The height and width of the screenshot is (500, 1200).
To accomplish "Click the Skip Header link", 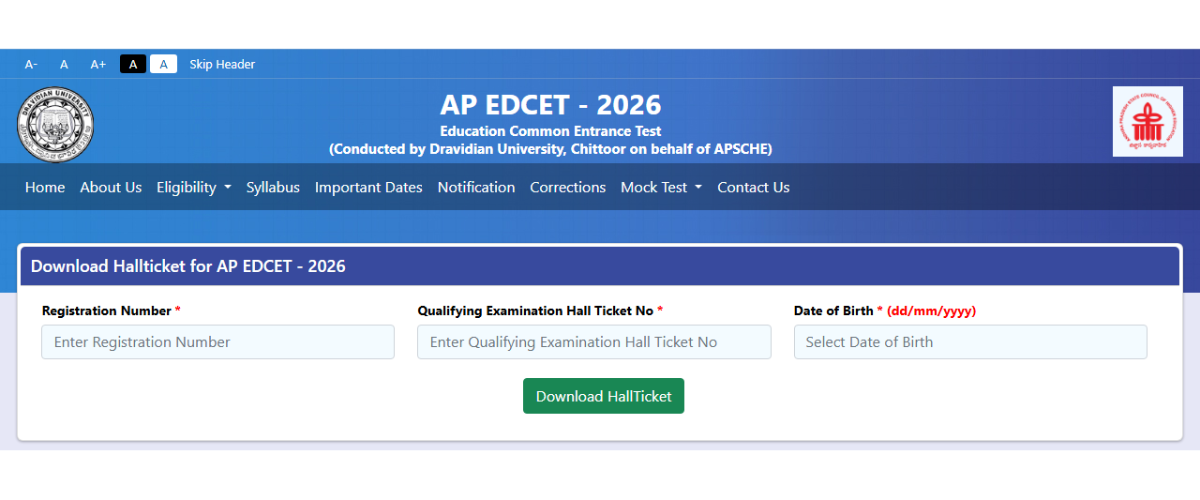I will click(222, 64).
